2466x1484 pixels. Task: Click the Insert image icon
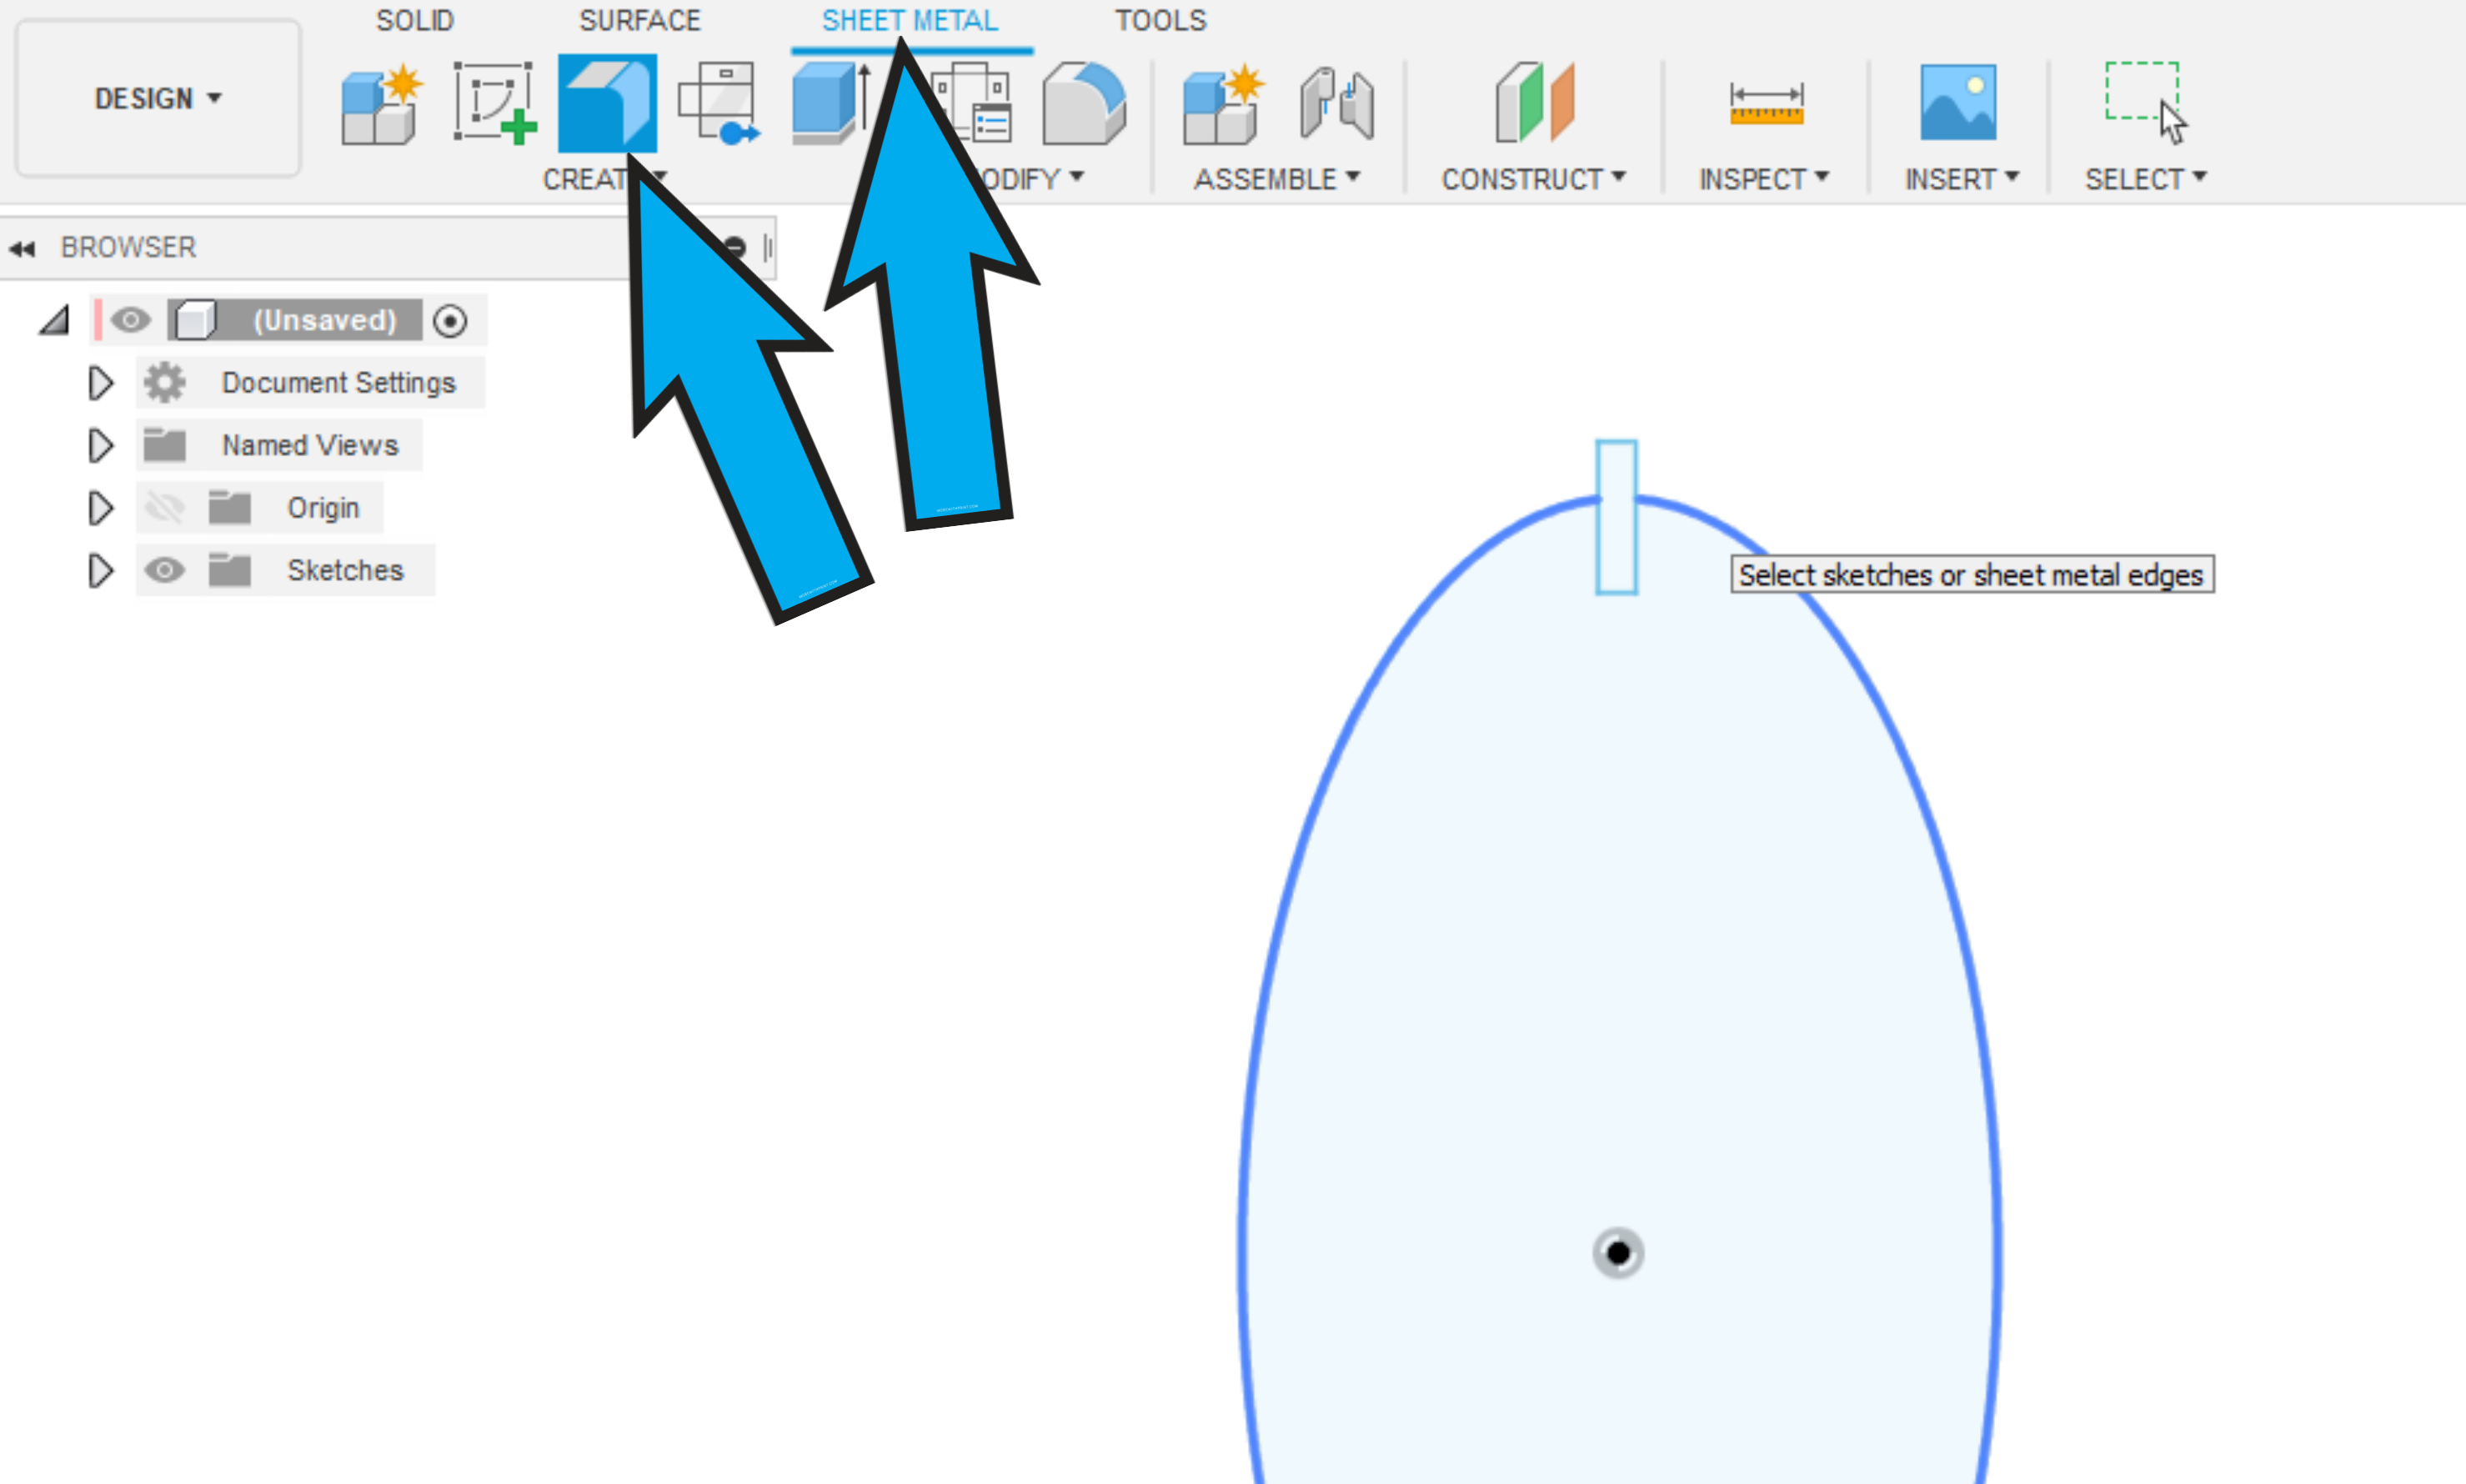click(1957, 103)
